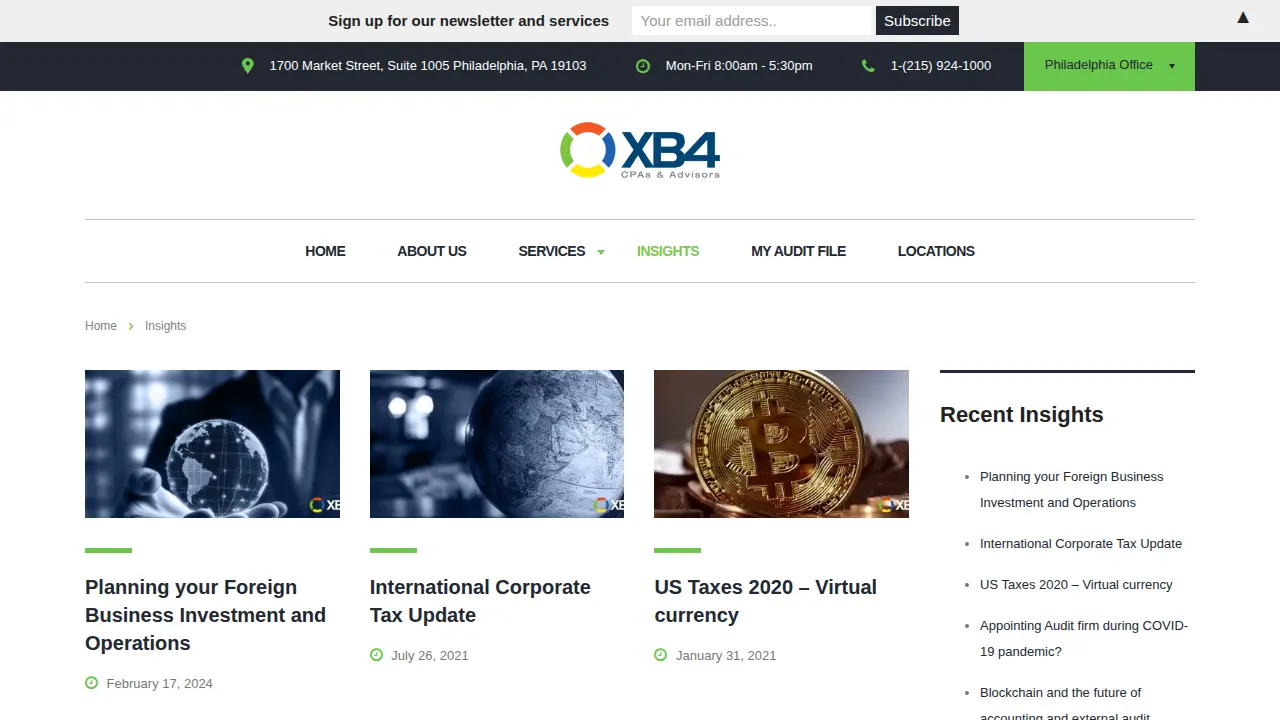Click the July 26, 2021 date
The height and width of the screenshot is (720, 1280).
tap(430, 656)
